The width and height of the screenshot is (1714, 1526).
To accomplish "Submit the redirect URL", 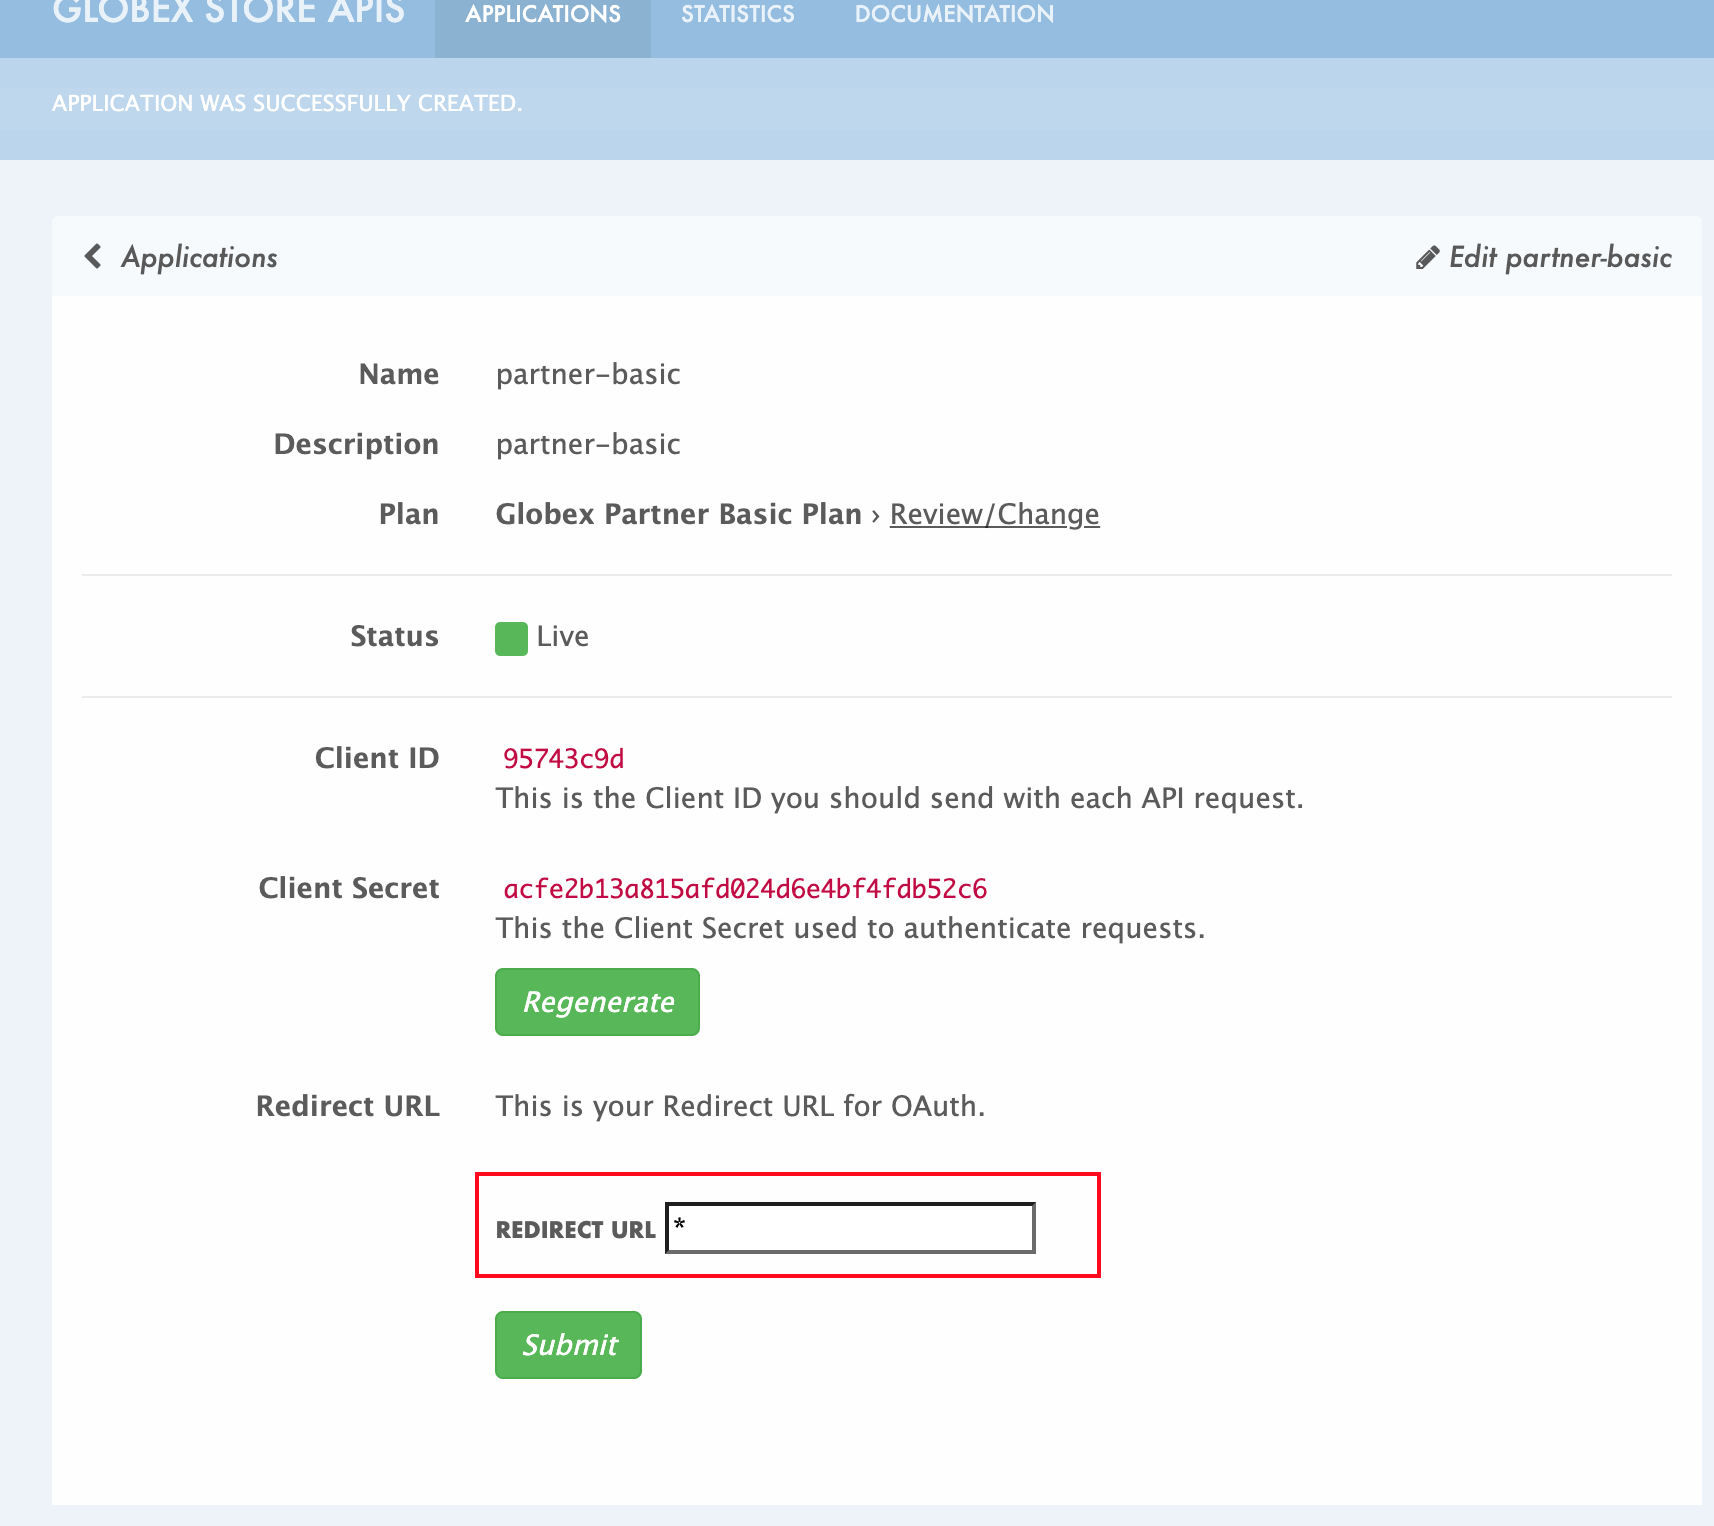I will tap(568, 1345).
